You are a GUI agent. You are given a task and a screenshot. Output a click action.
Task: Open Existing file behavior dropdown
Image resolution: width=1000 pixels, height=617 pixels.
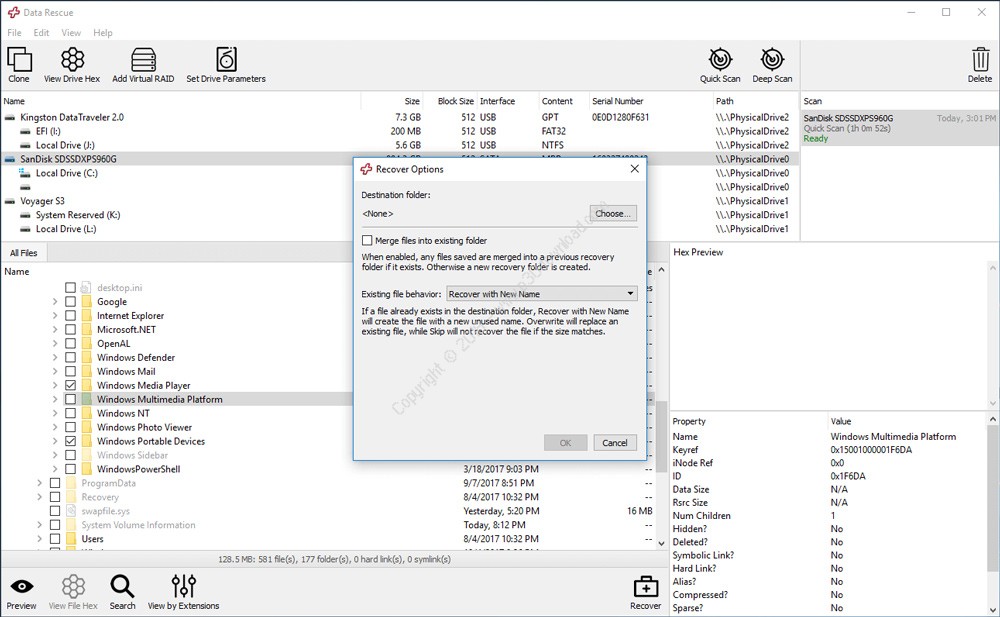tap(541, 294)
